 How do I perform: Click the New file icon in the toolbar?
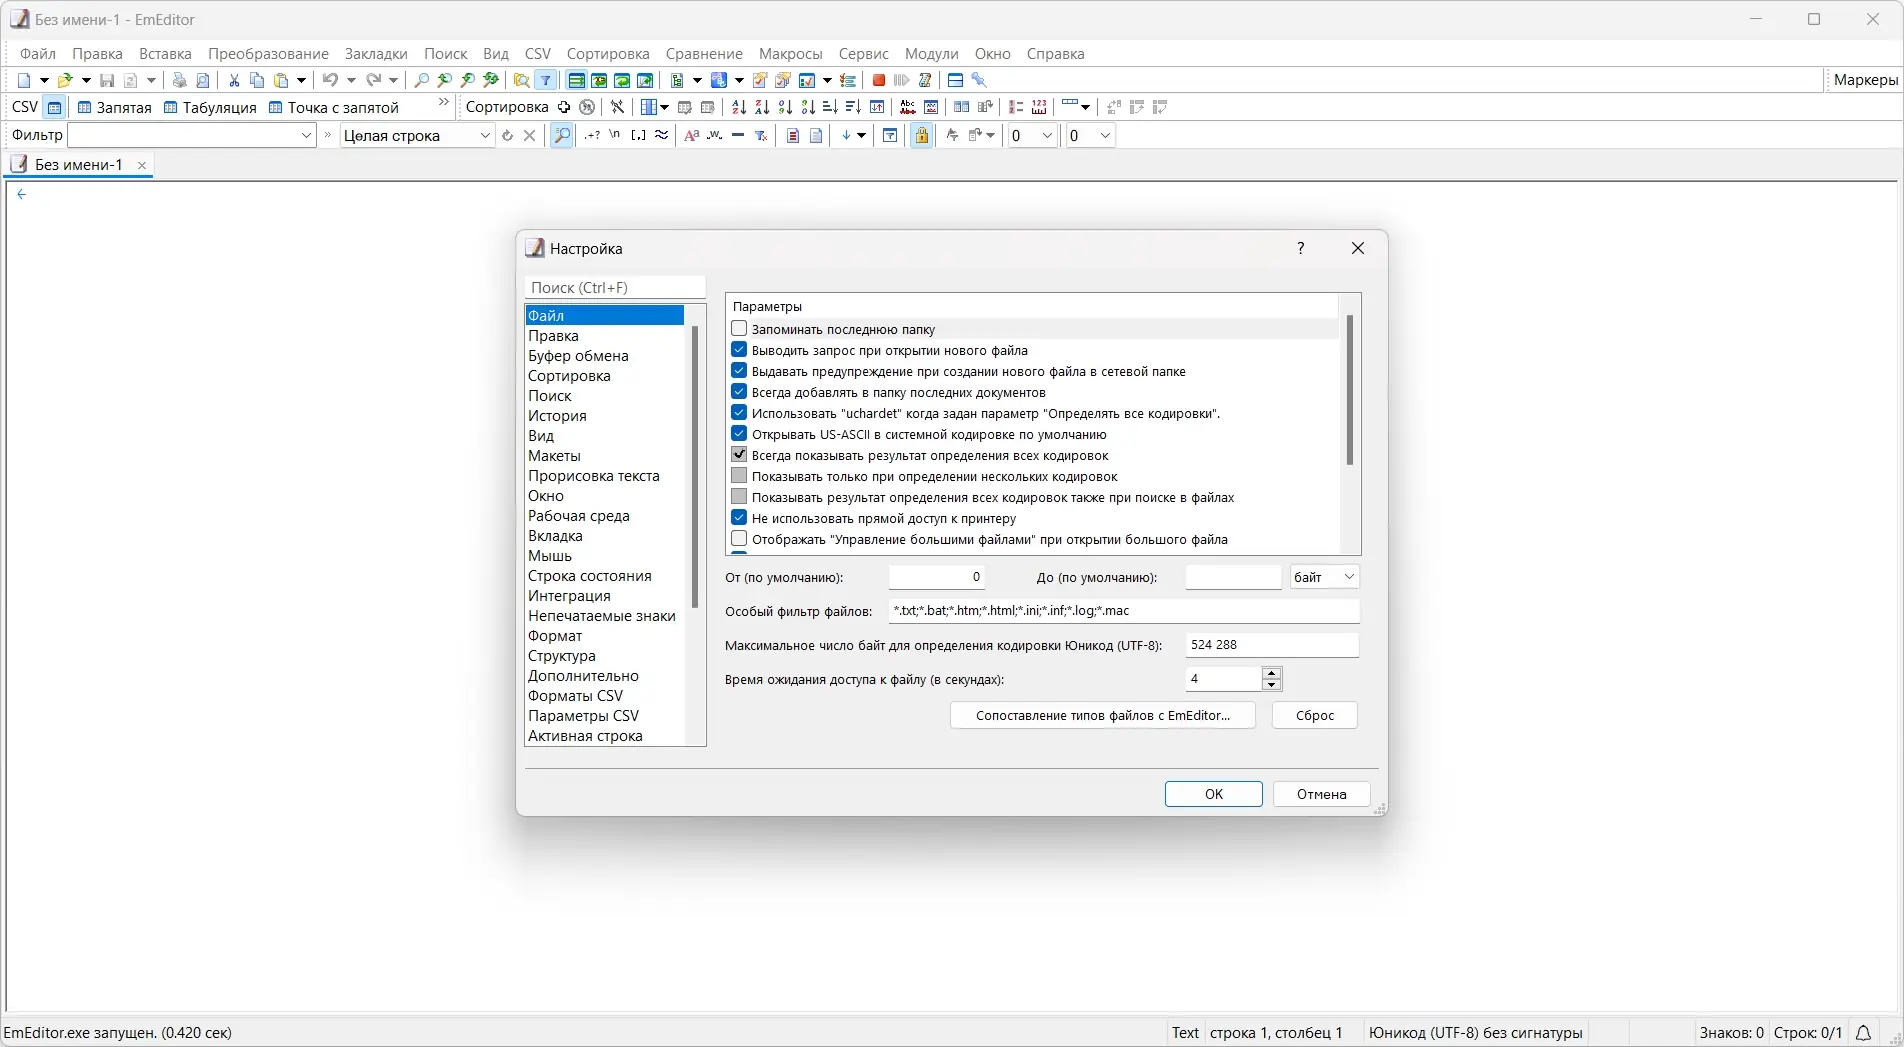click(24, 80)
